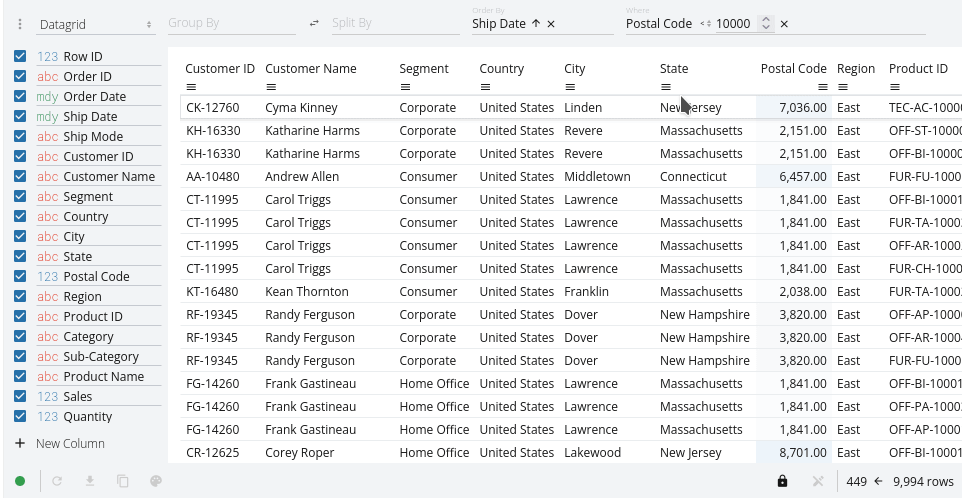Click the export download icon
Image resolution: width=962 pixels, height=498 pixels.
pos(90,481)
